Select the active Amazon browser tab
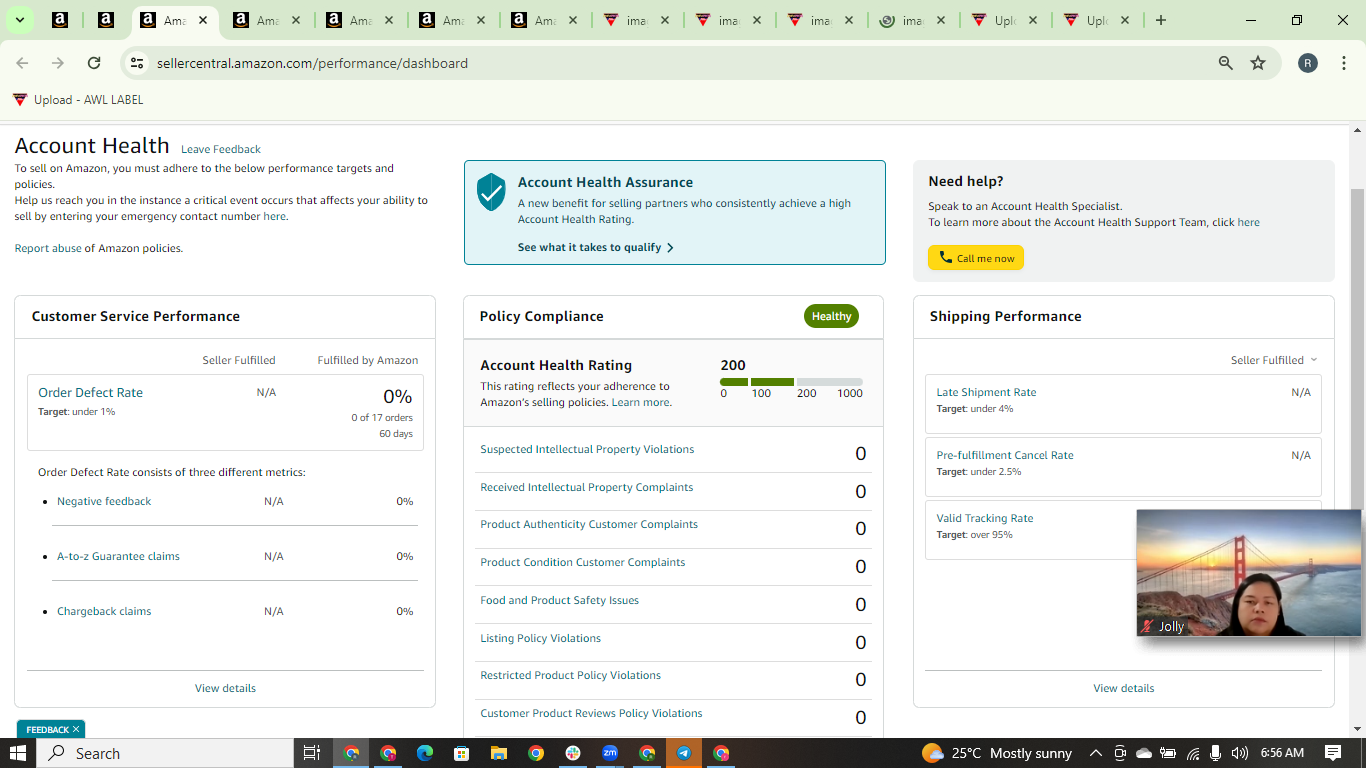 [x=177, y=20]
